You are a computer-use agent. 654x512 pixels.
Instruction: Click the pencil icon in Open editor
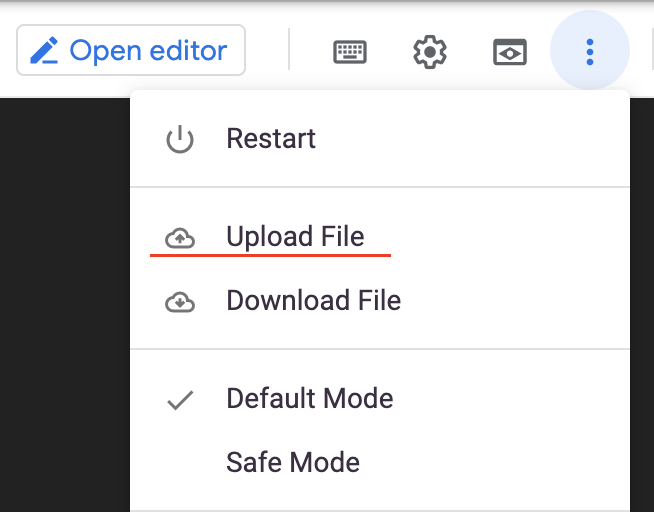[44, 51]
